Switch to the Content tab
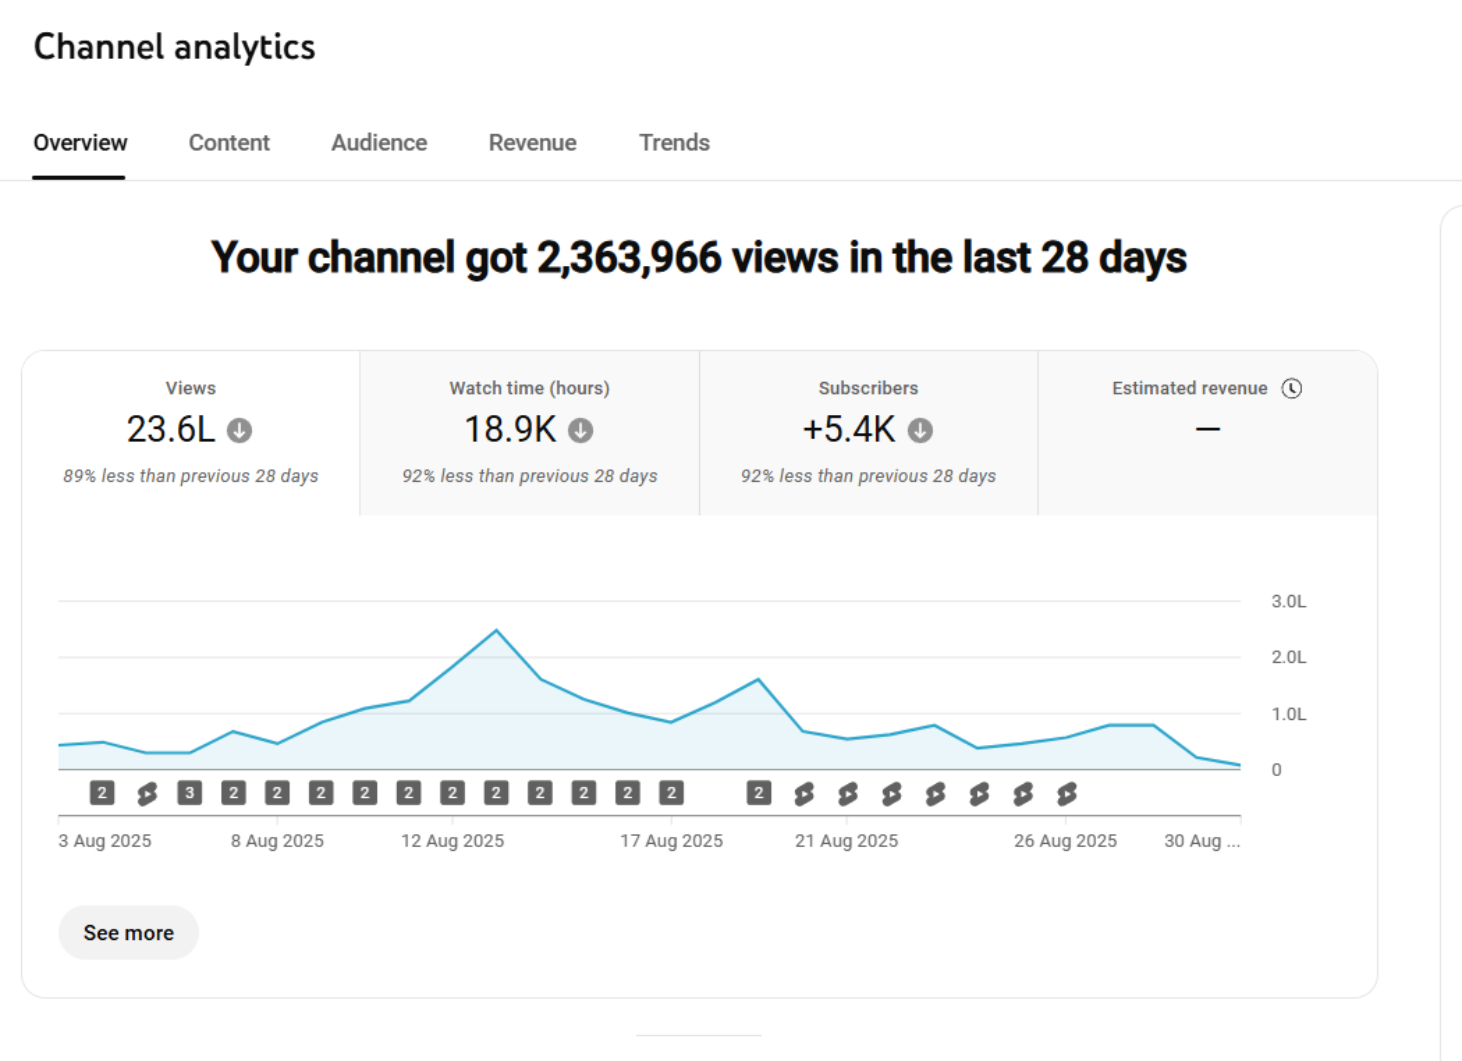The width and height of the screenshot is (1462, 1061). click(x=229, y=143)
